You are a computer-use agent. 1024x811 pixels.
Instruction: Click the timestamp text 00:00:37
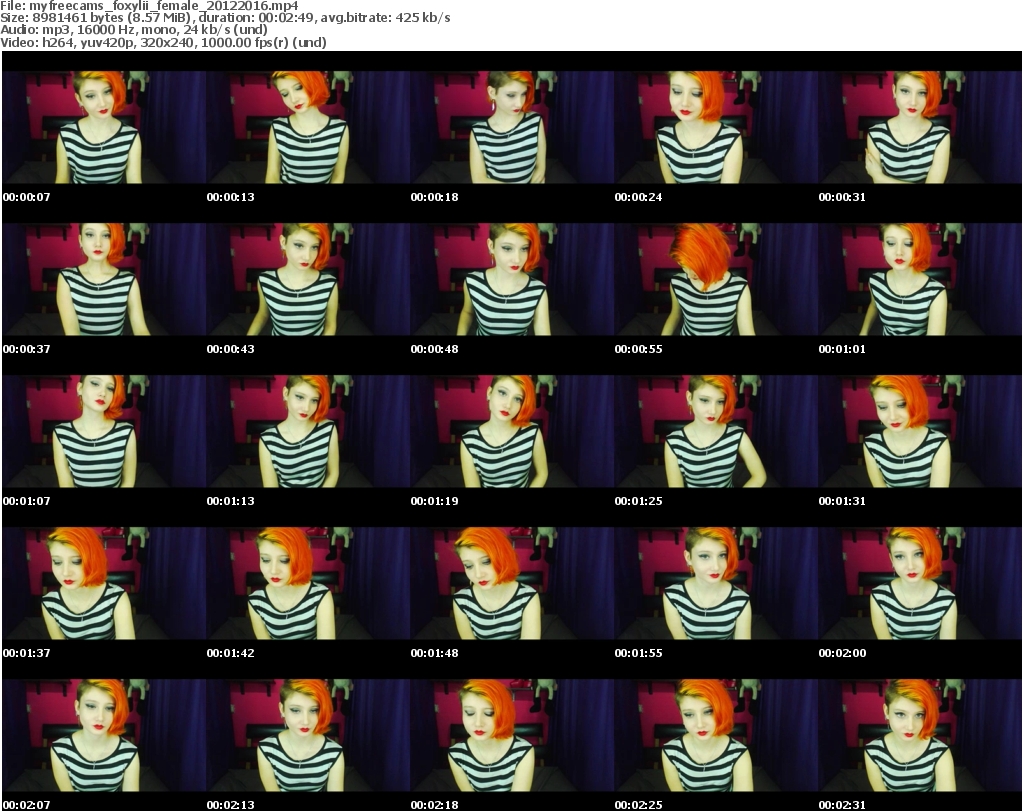pos(27,349)
